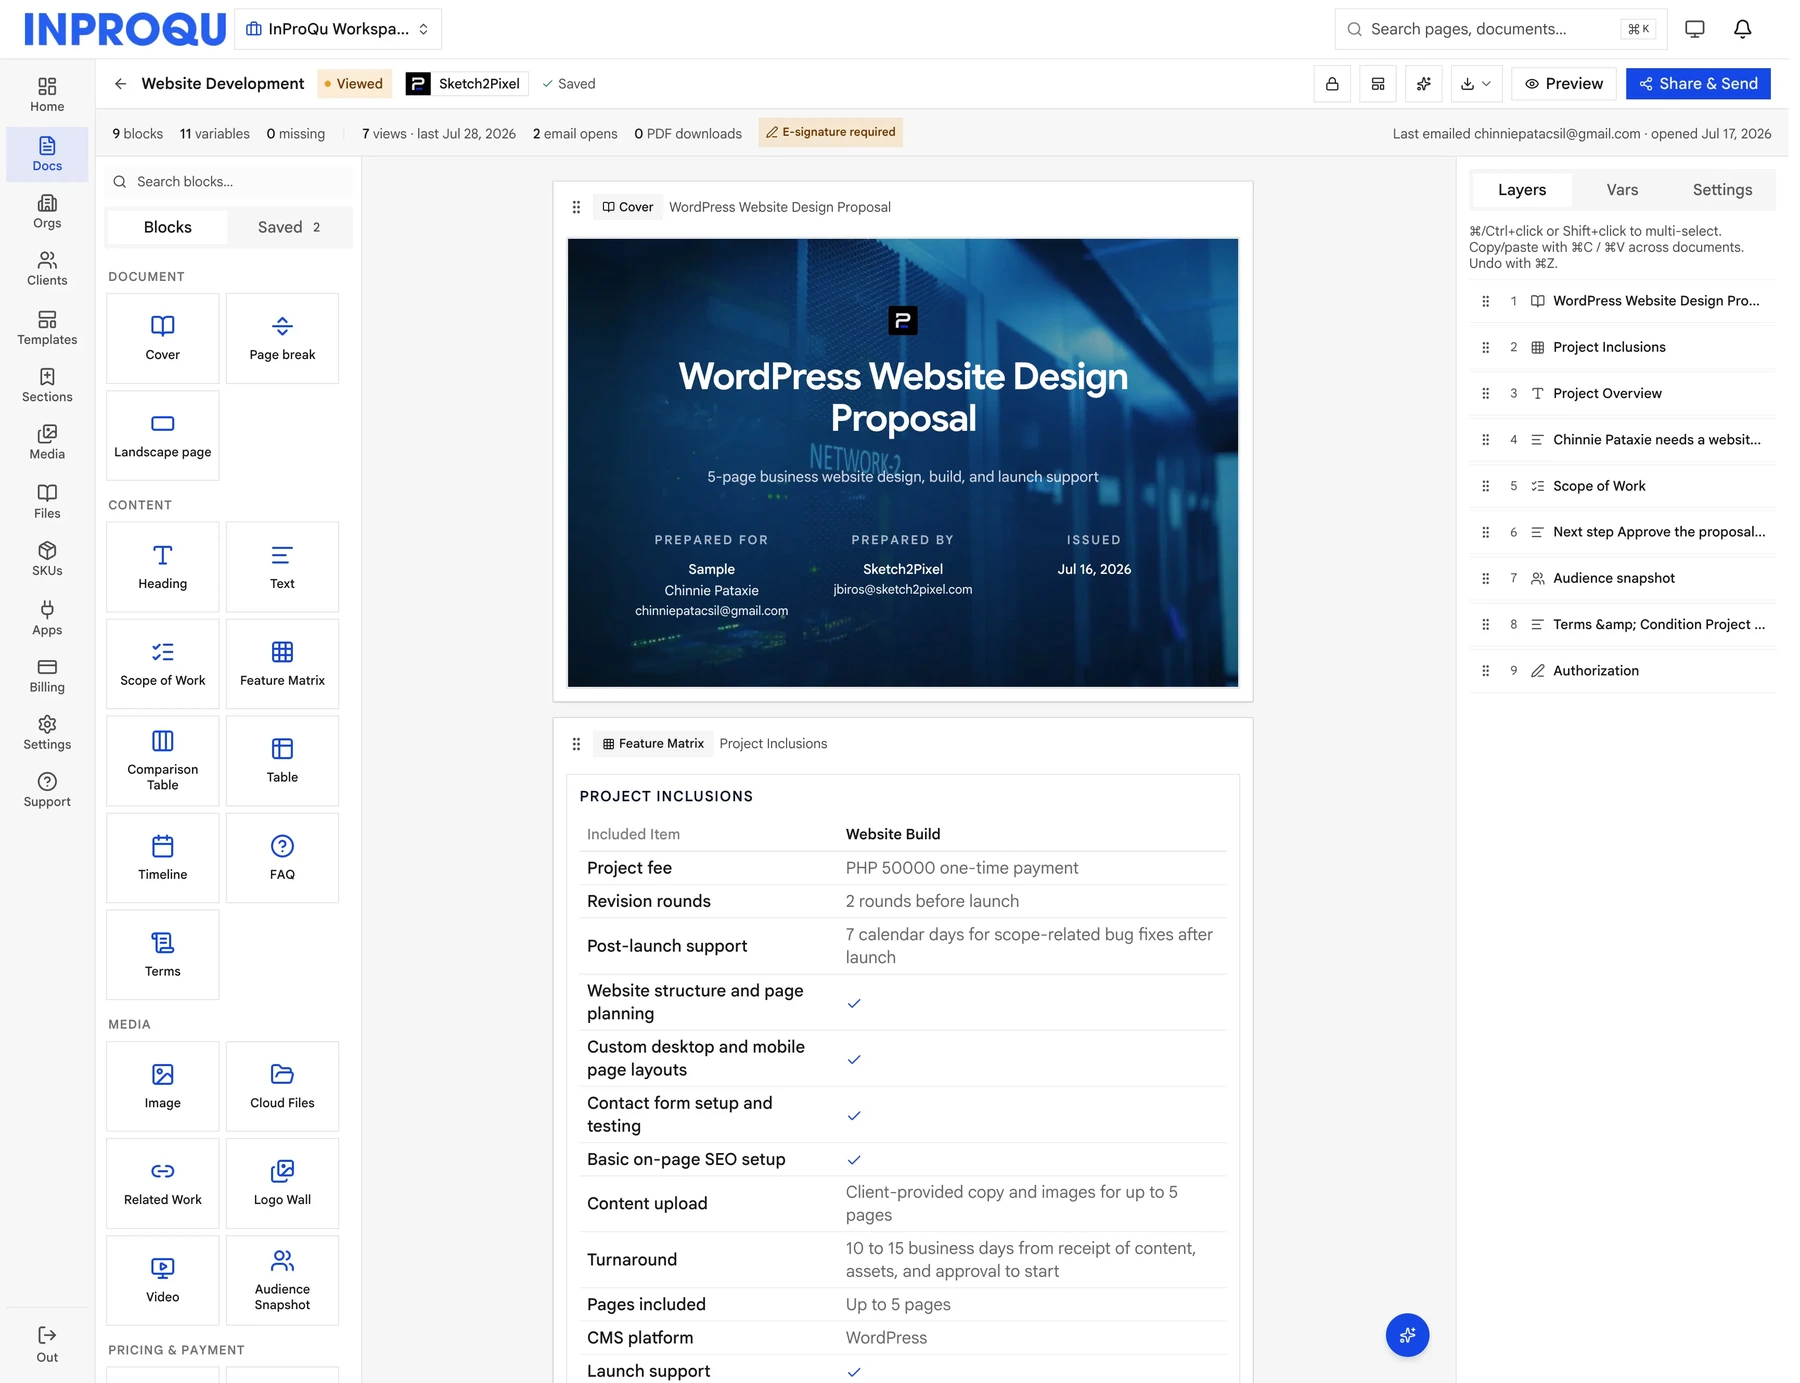The height and width of the screenshot is (1383, 1800).
Task: Click the Preview button
Action: (x=1564, y=84)
